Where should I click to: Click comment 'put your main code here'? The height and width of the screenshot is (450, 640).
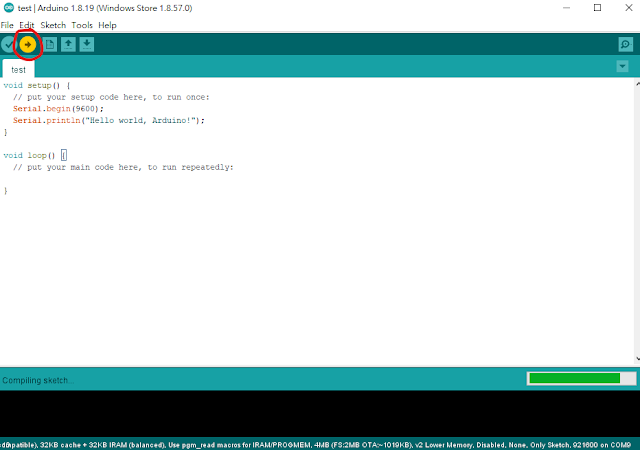(123, 167)
